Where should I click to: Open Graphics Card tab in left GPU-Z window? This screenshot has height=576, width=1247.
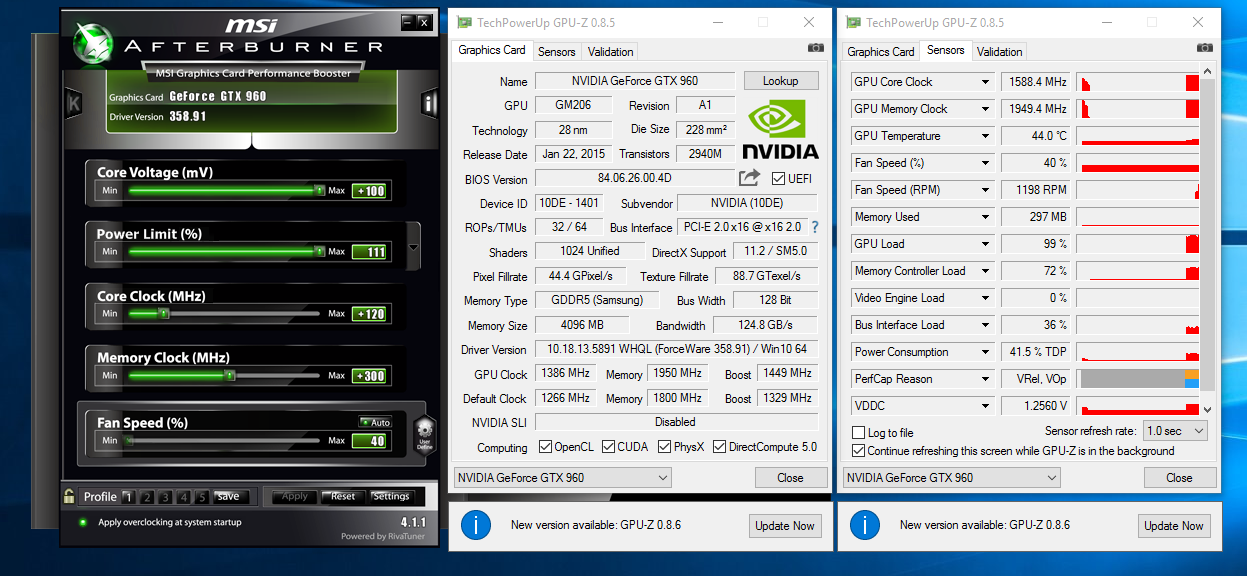point(492,50)
